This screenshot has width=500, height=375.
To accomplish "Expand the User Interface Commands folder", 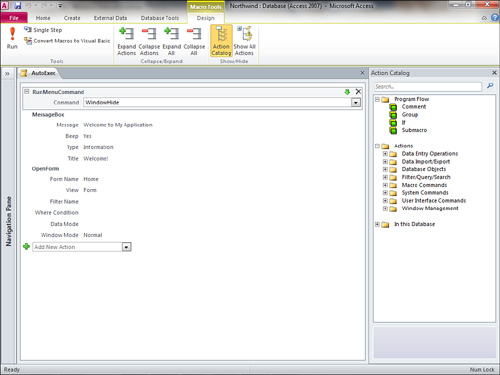I will (x=385, y=201).
